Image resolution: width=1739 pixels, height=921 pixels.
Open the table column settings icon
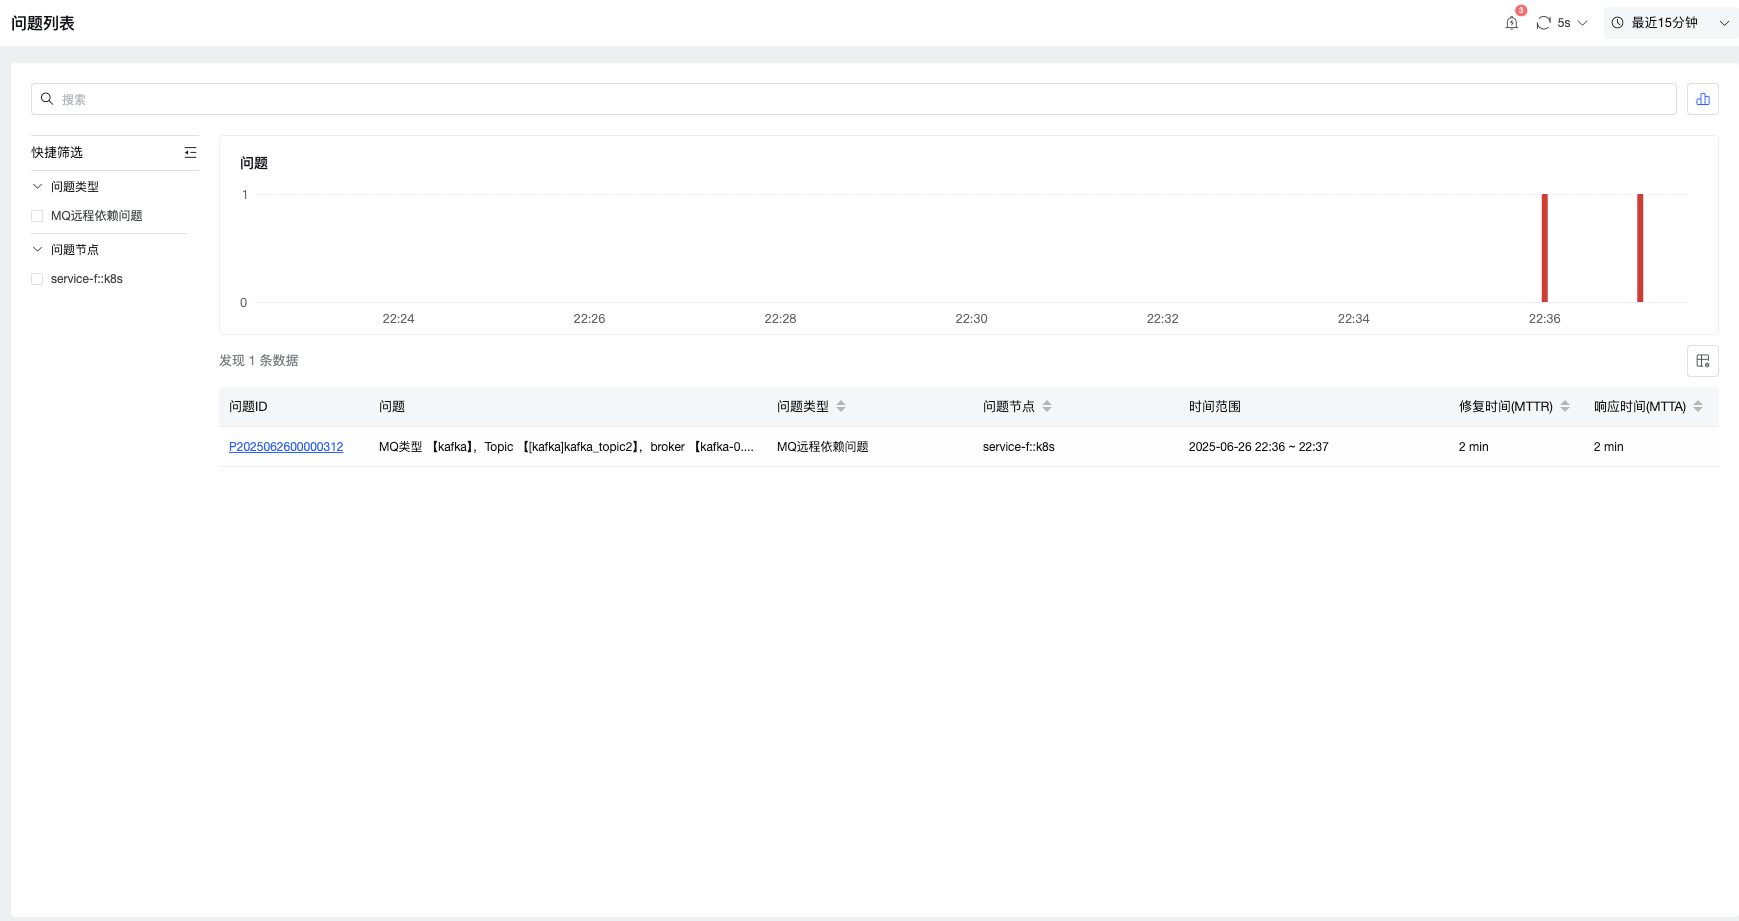pos(1703,361)
